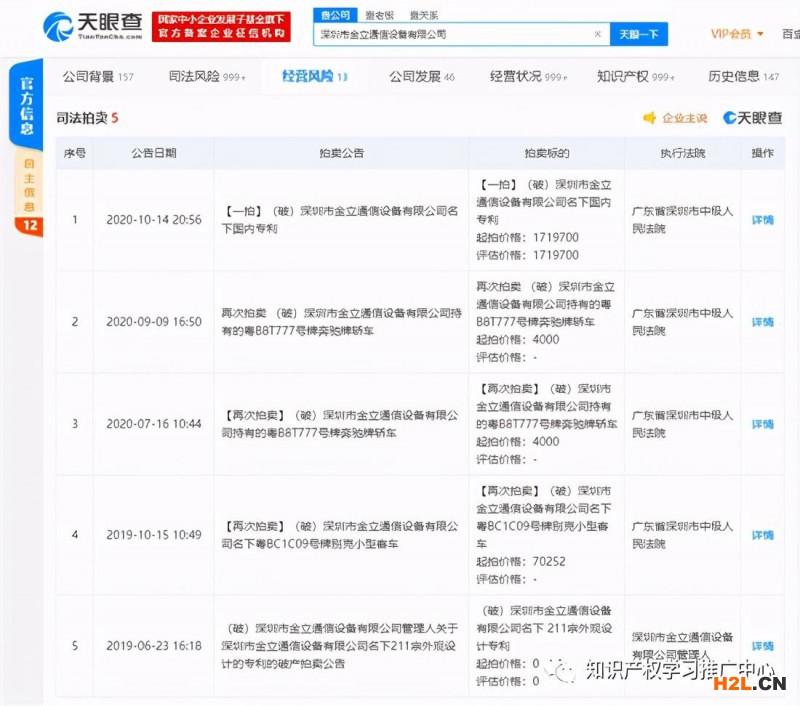Image resolution: width=800 pixels, height=706 pixels.
Task: Click the date 2020-07-16 10:44
Action: tap(154, 424)
